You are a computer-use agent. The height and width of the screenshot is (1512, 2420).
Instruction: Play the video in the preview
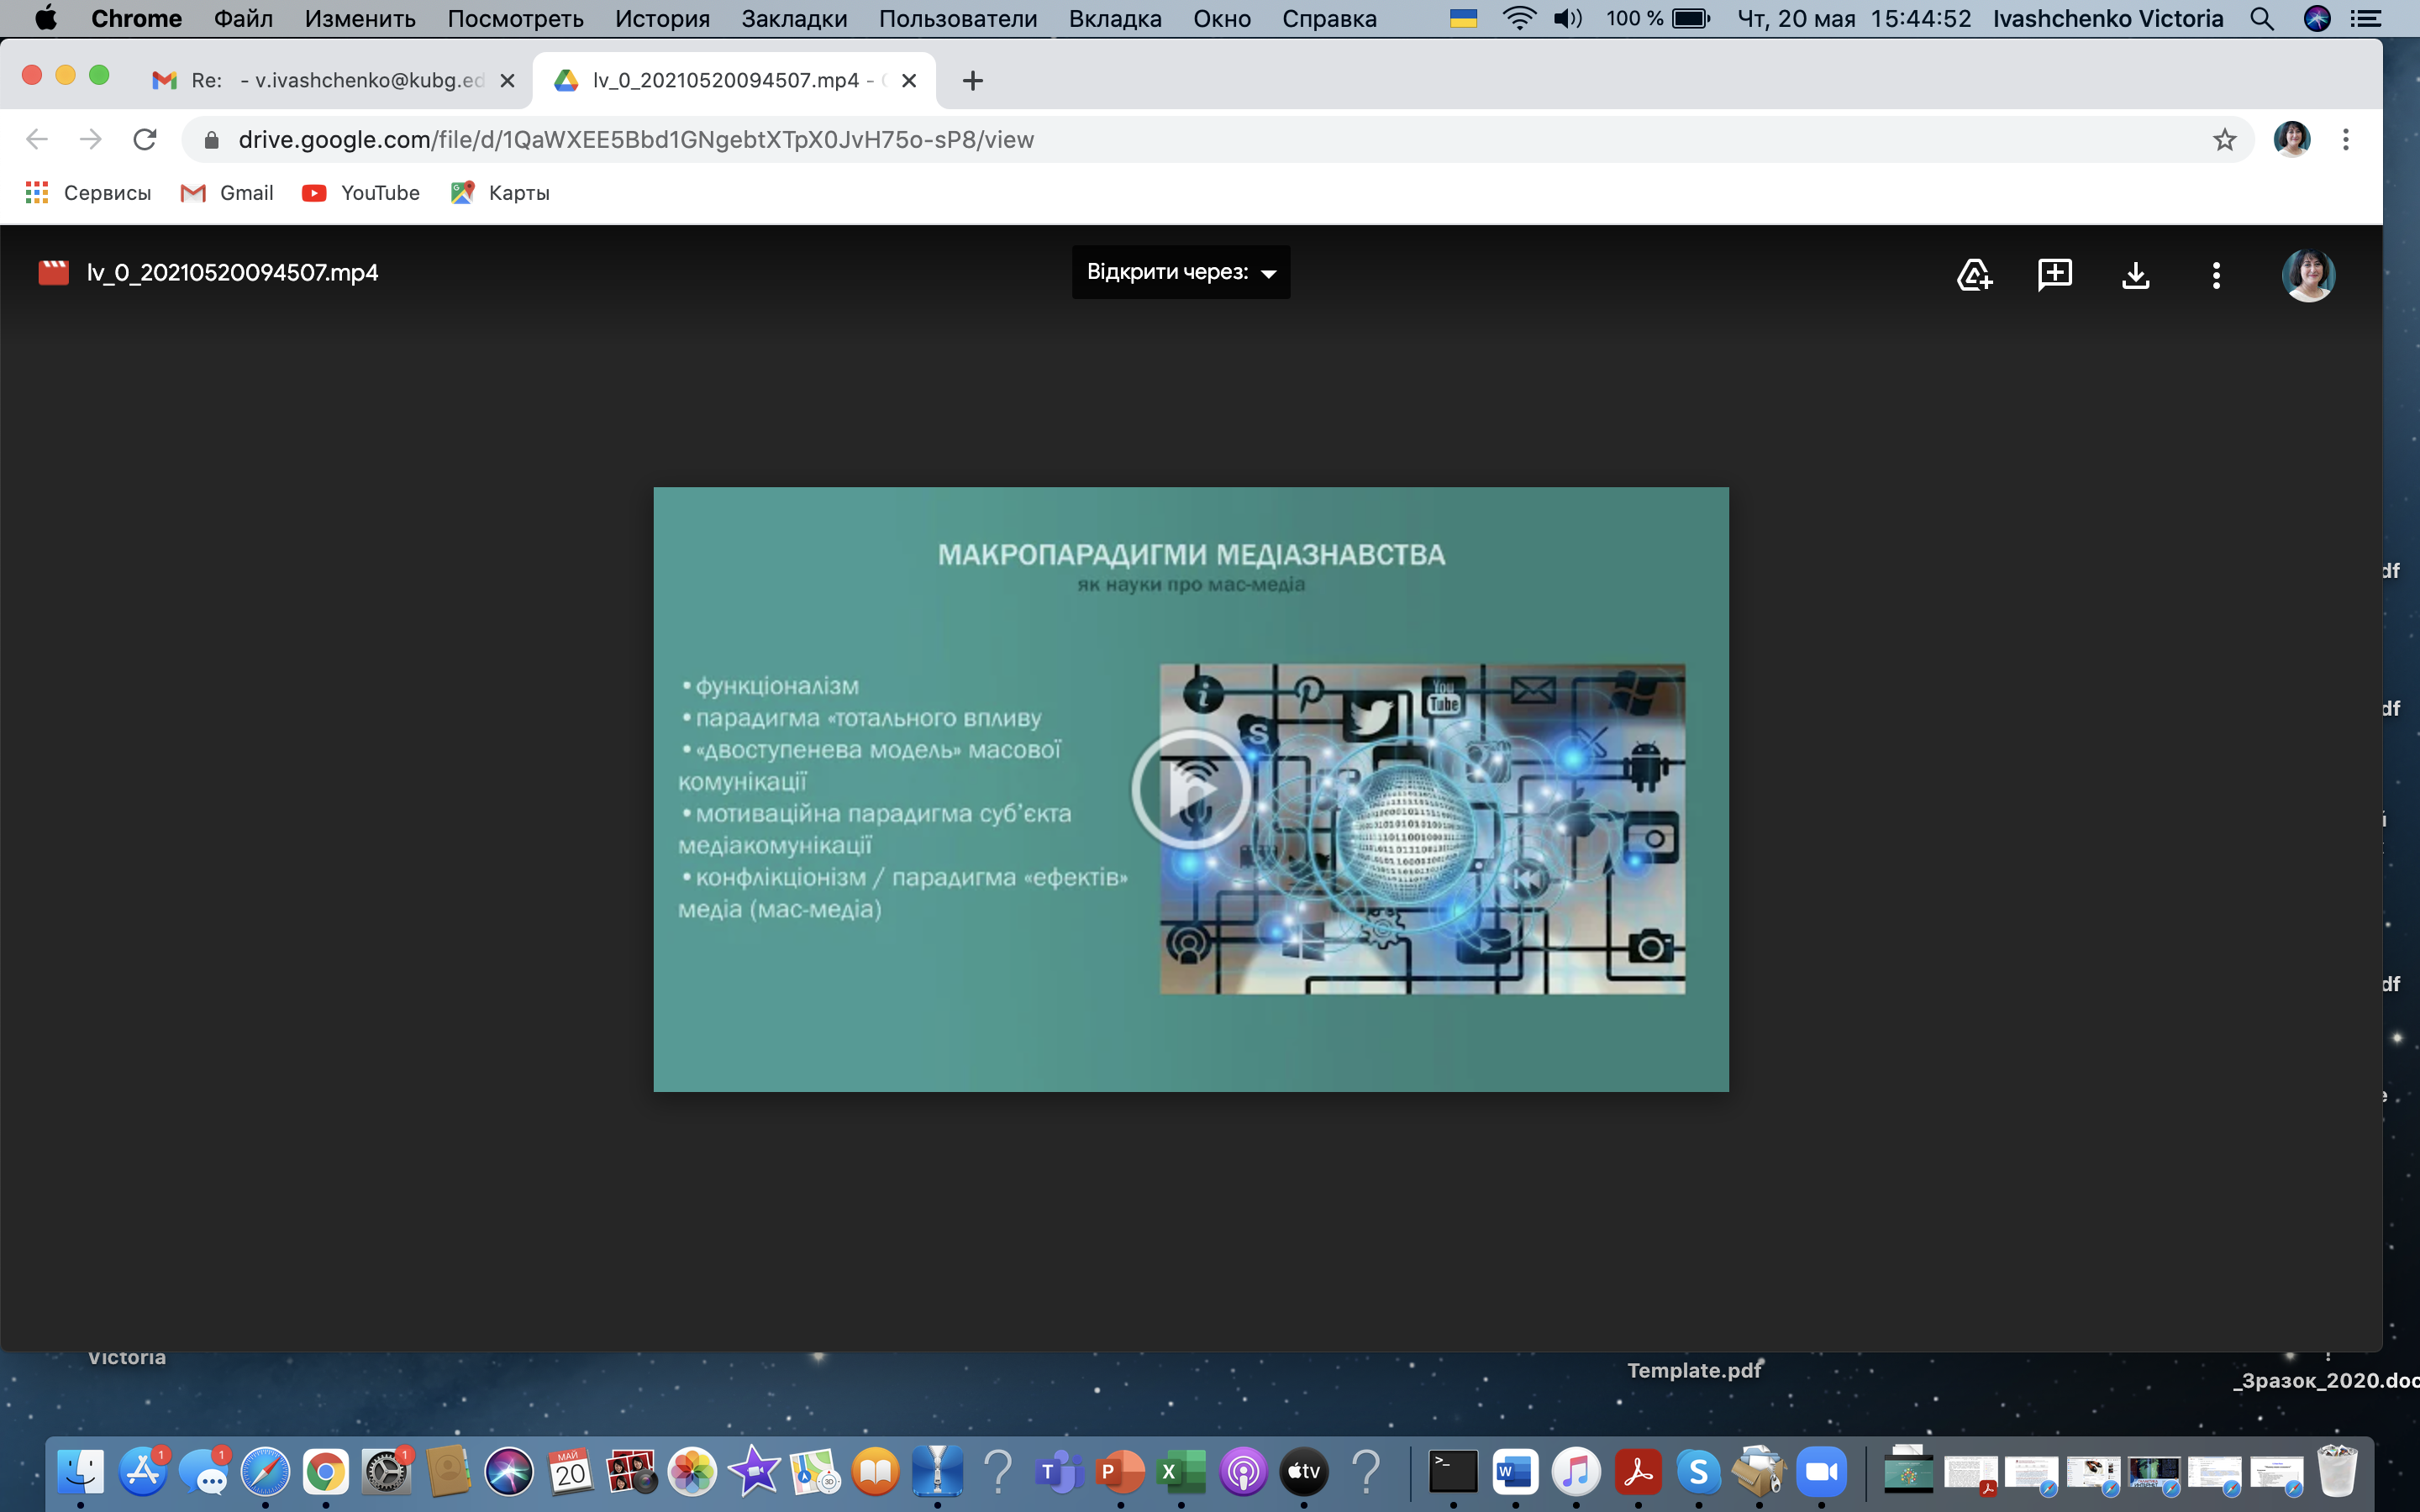tap(1190, 789)
